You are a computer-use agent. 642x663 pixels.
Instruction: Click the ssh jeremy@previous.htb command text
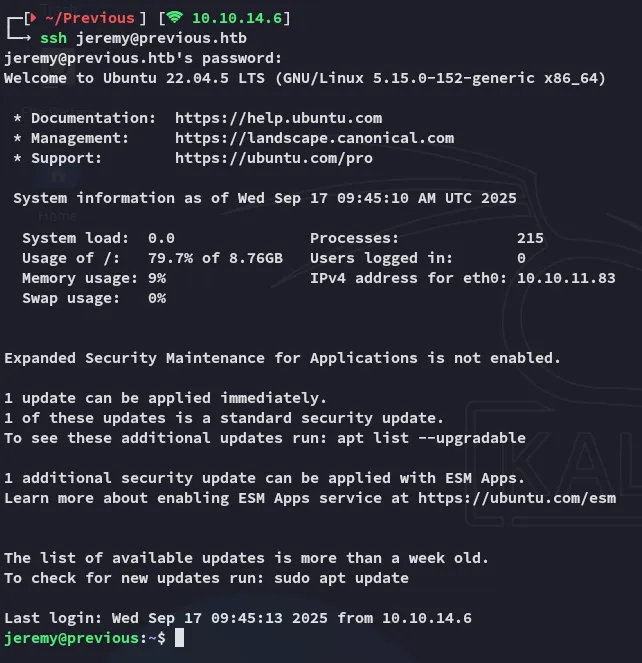(x=143, y=38)
